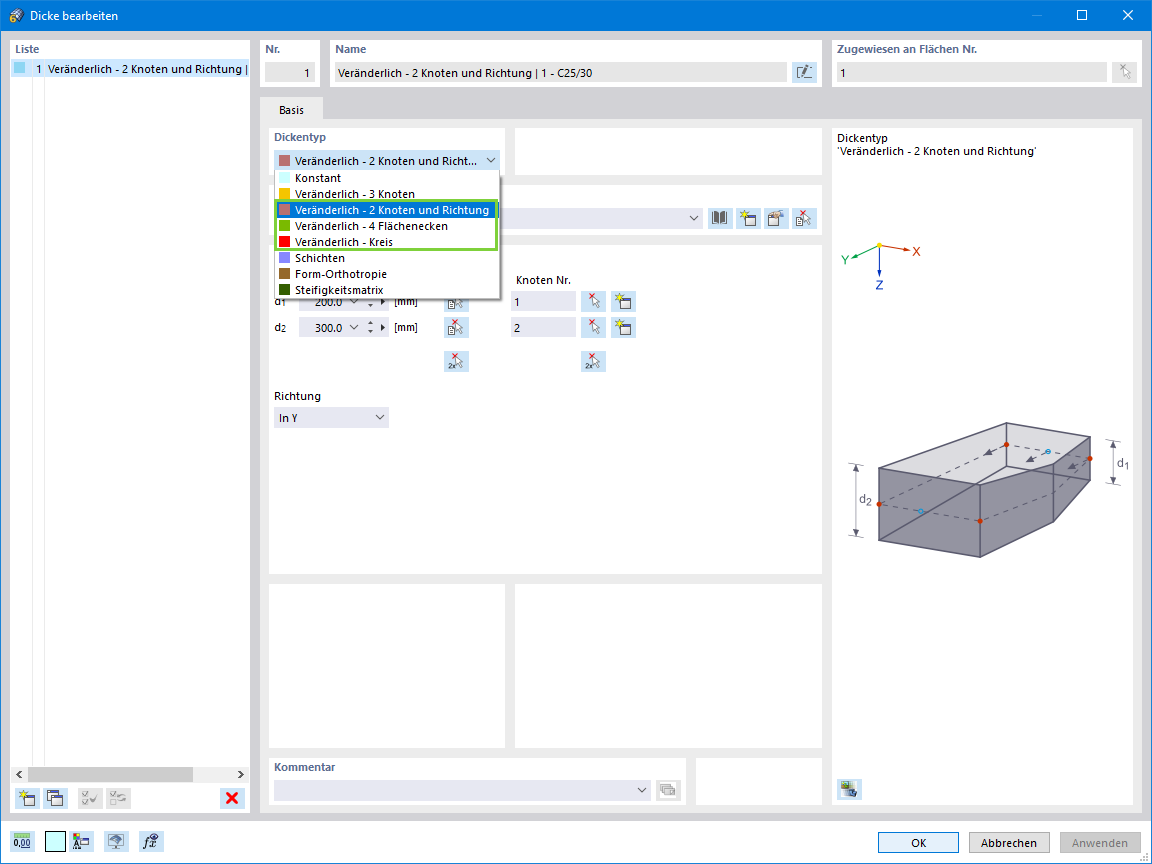This screenshot has height=864, width=1152.
Task: Select list entry 1 Veränderlich - 2 Knoten
Action: 131,69
